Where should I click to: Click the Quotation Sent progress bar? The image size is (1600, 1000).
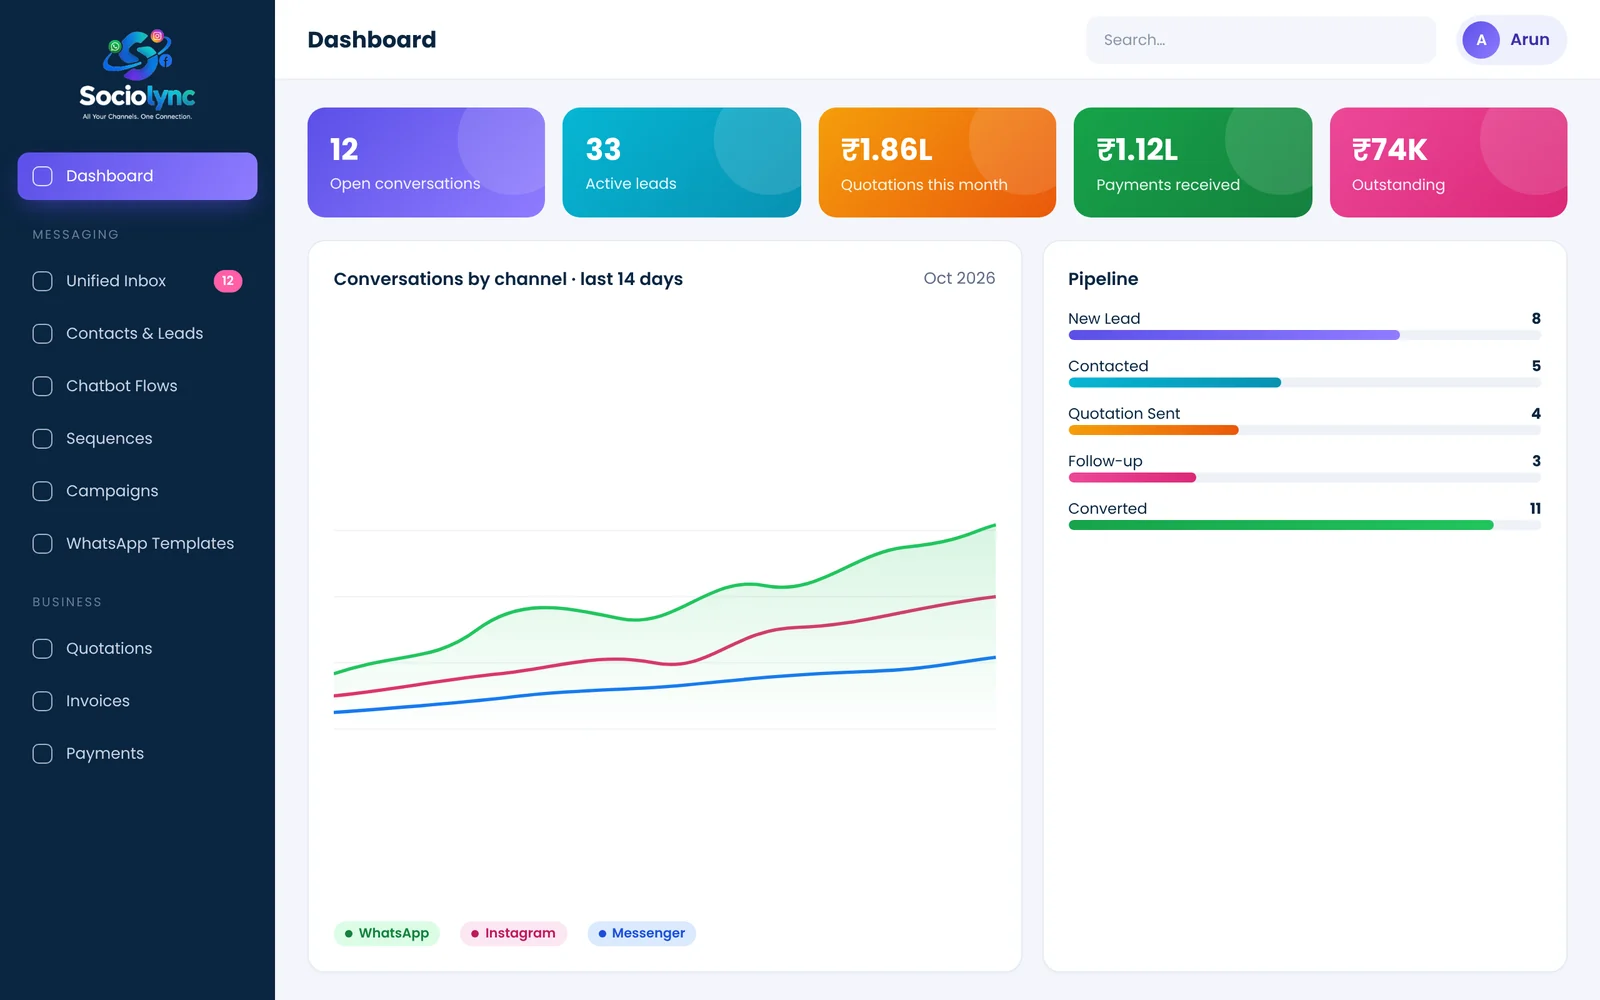click(x=1304, y=430)
